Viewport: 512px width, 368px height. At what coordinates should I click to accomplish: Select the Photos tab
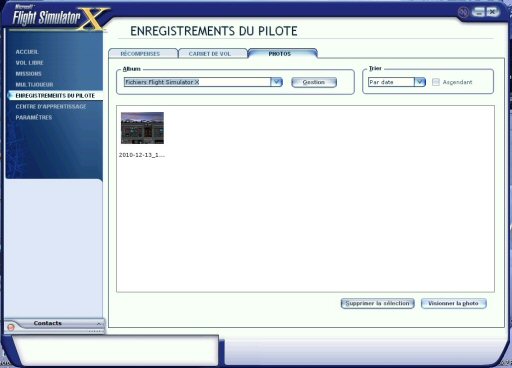coord(280,54)
